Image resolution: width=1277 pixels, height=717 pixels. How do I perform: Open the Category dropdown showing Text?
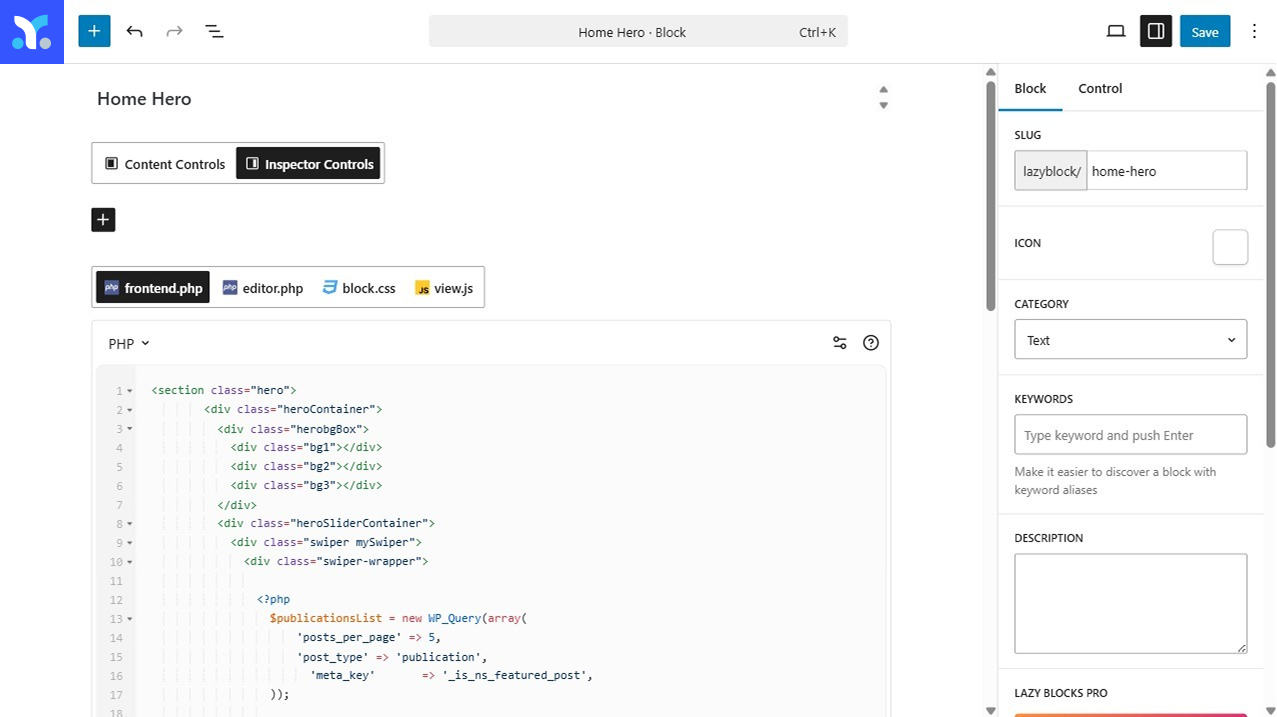click(1130, 340)
